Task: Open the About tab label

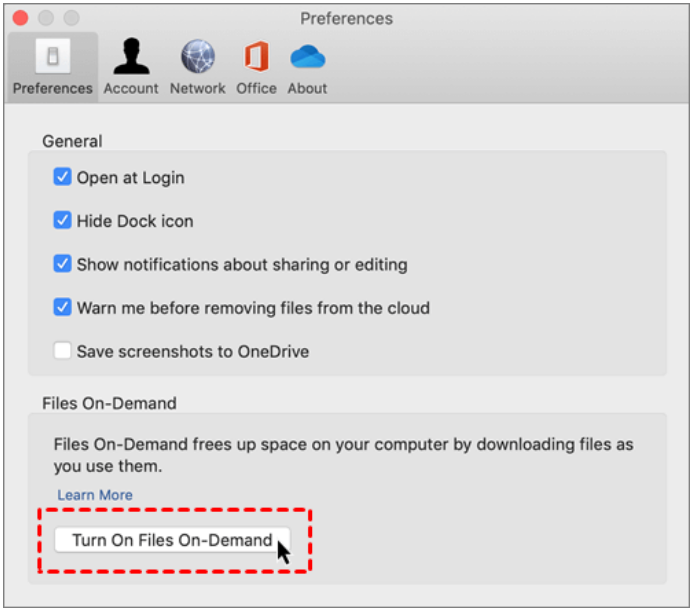Action: point(307,88)
